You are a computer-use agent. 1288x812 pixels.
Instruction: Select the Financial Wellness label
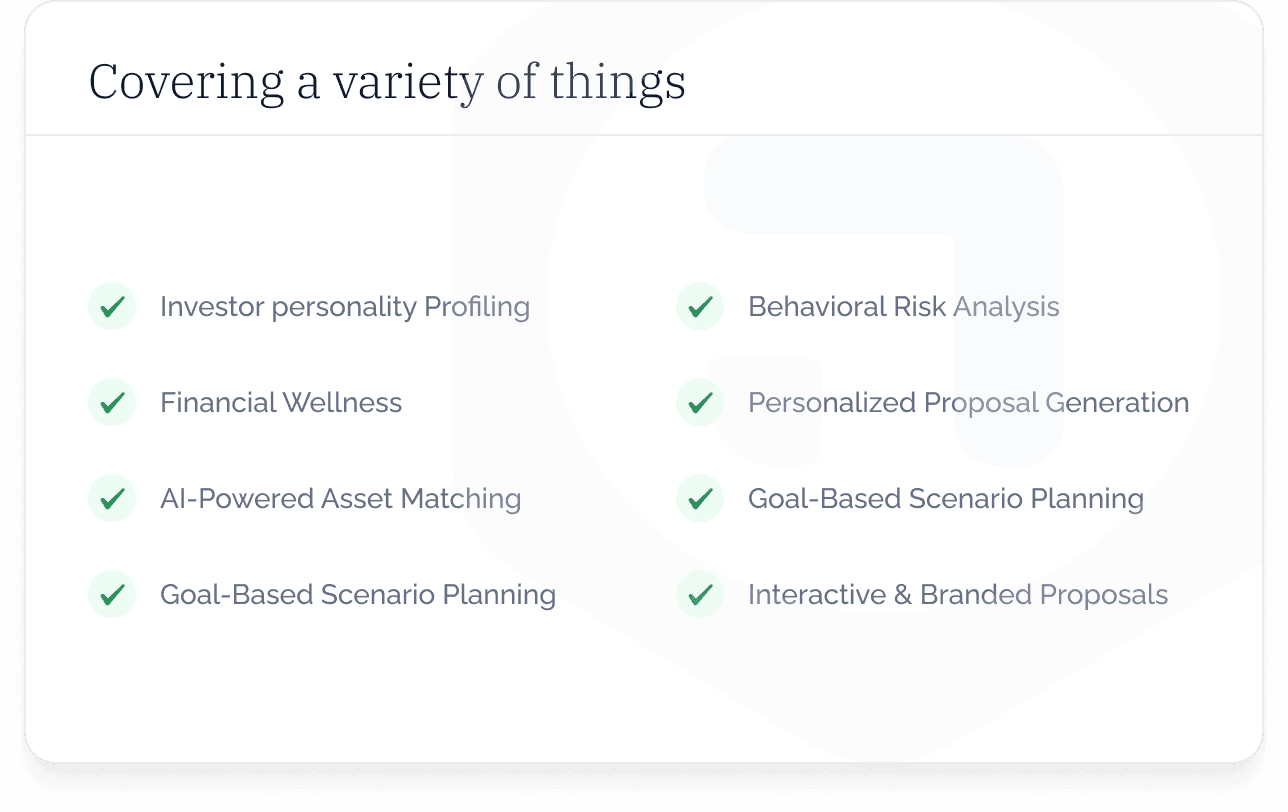tap(281, 402)
